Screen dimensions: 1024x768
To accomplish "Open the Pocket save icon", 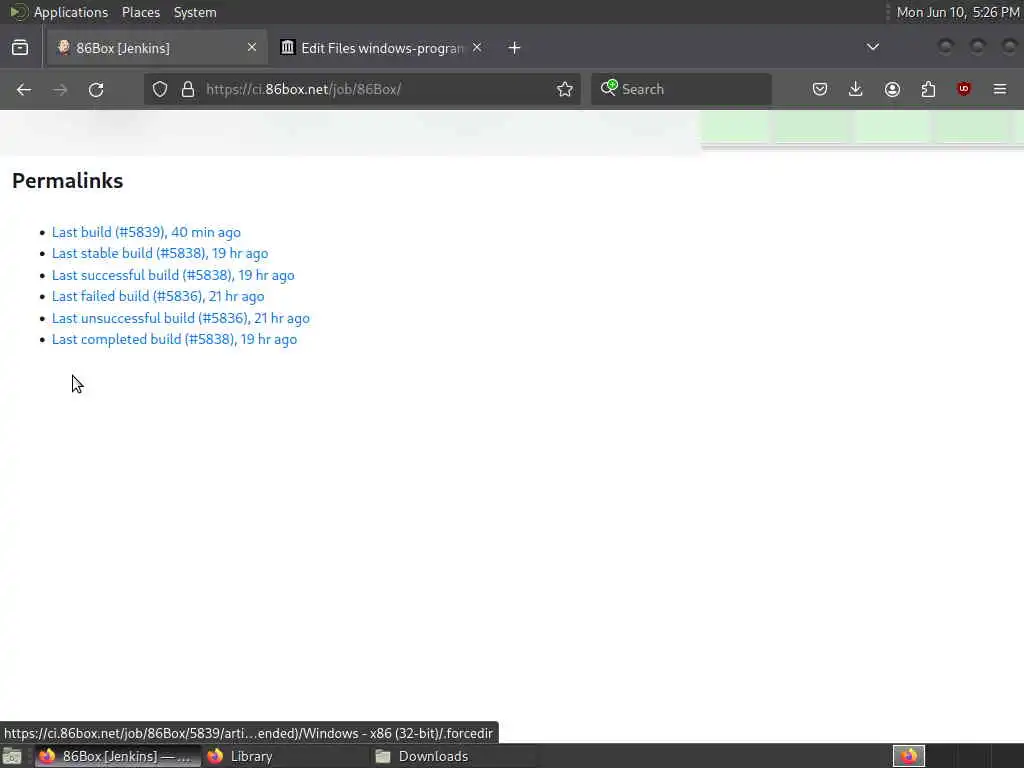I will point(820,89).
